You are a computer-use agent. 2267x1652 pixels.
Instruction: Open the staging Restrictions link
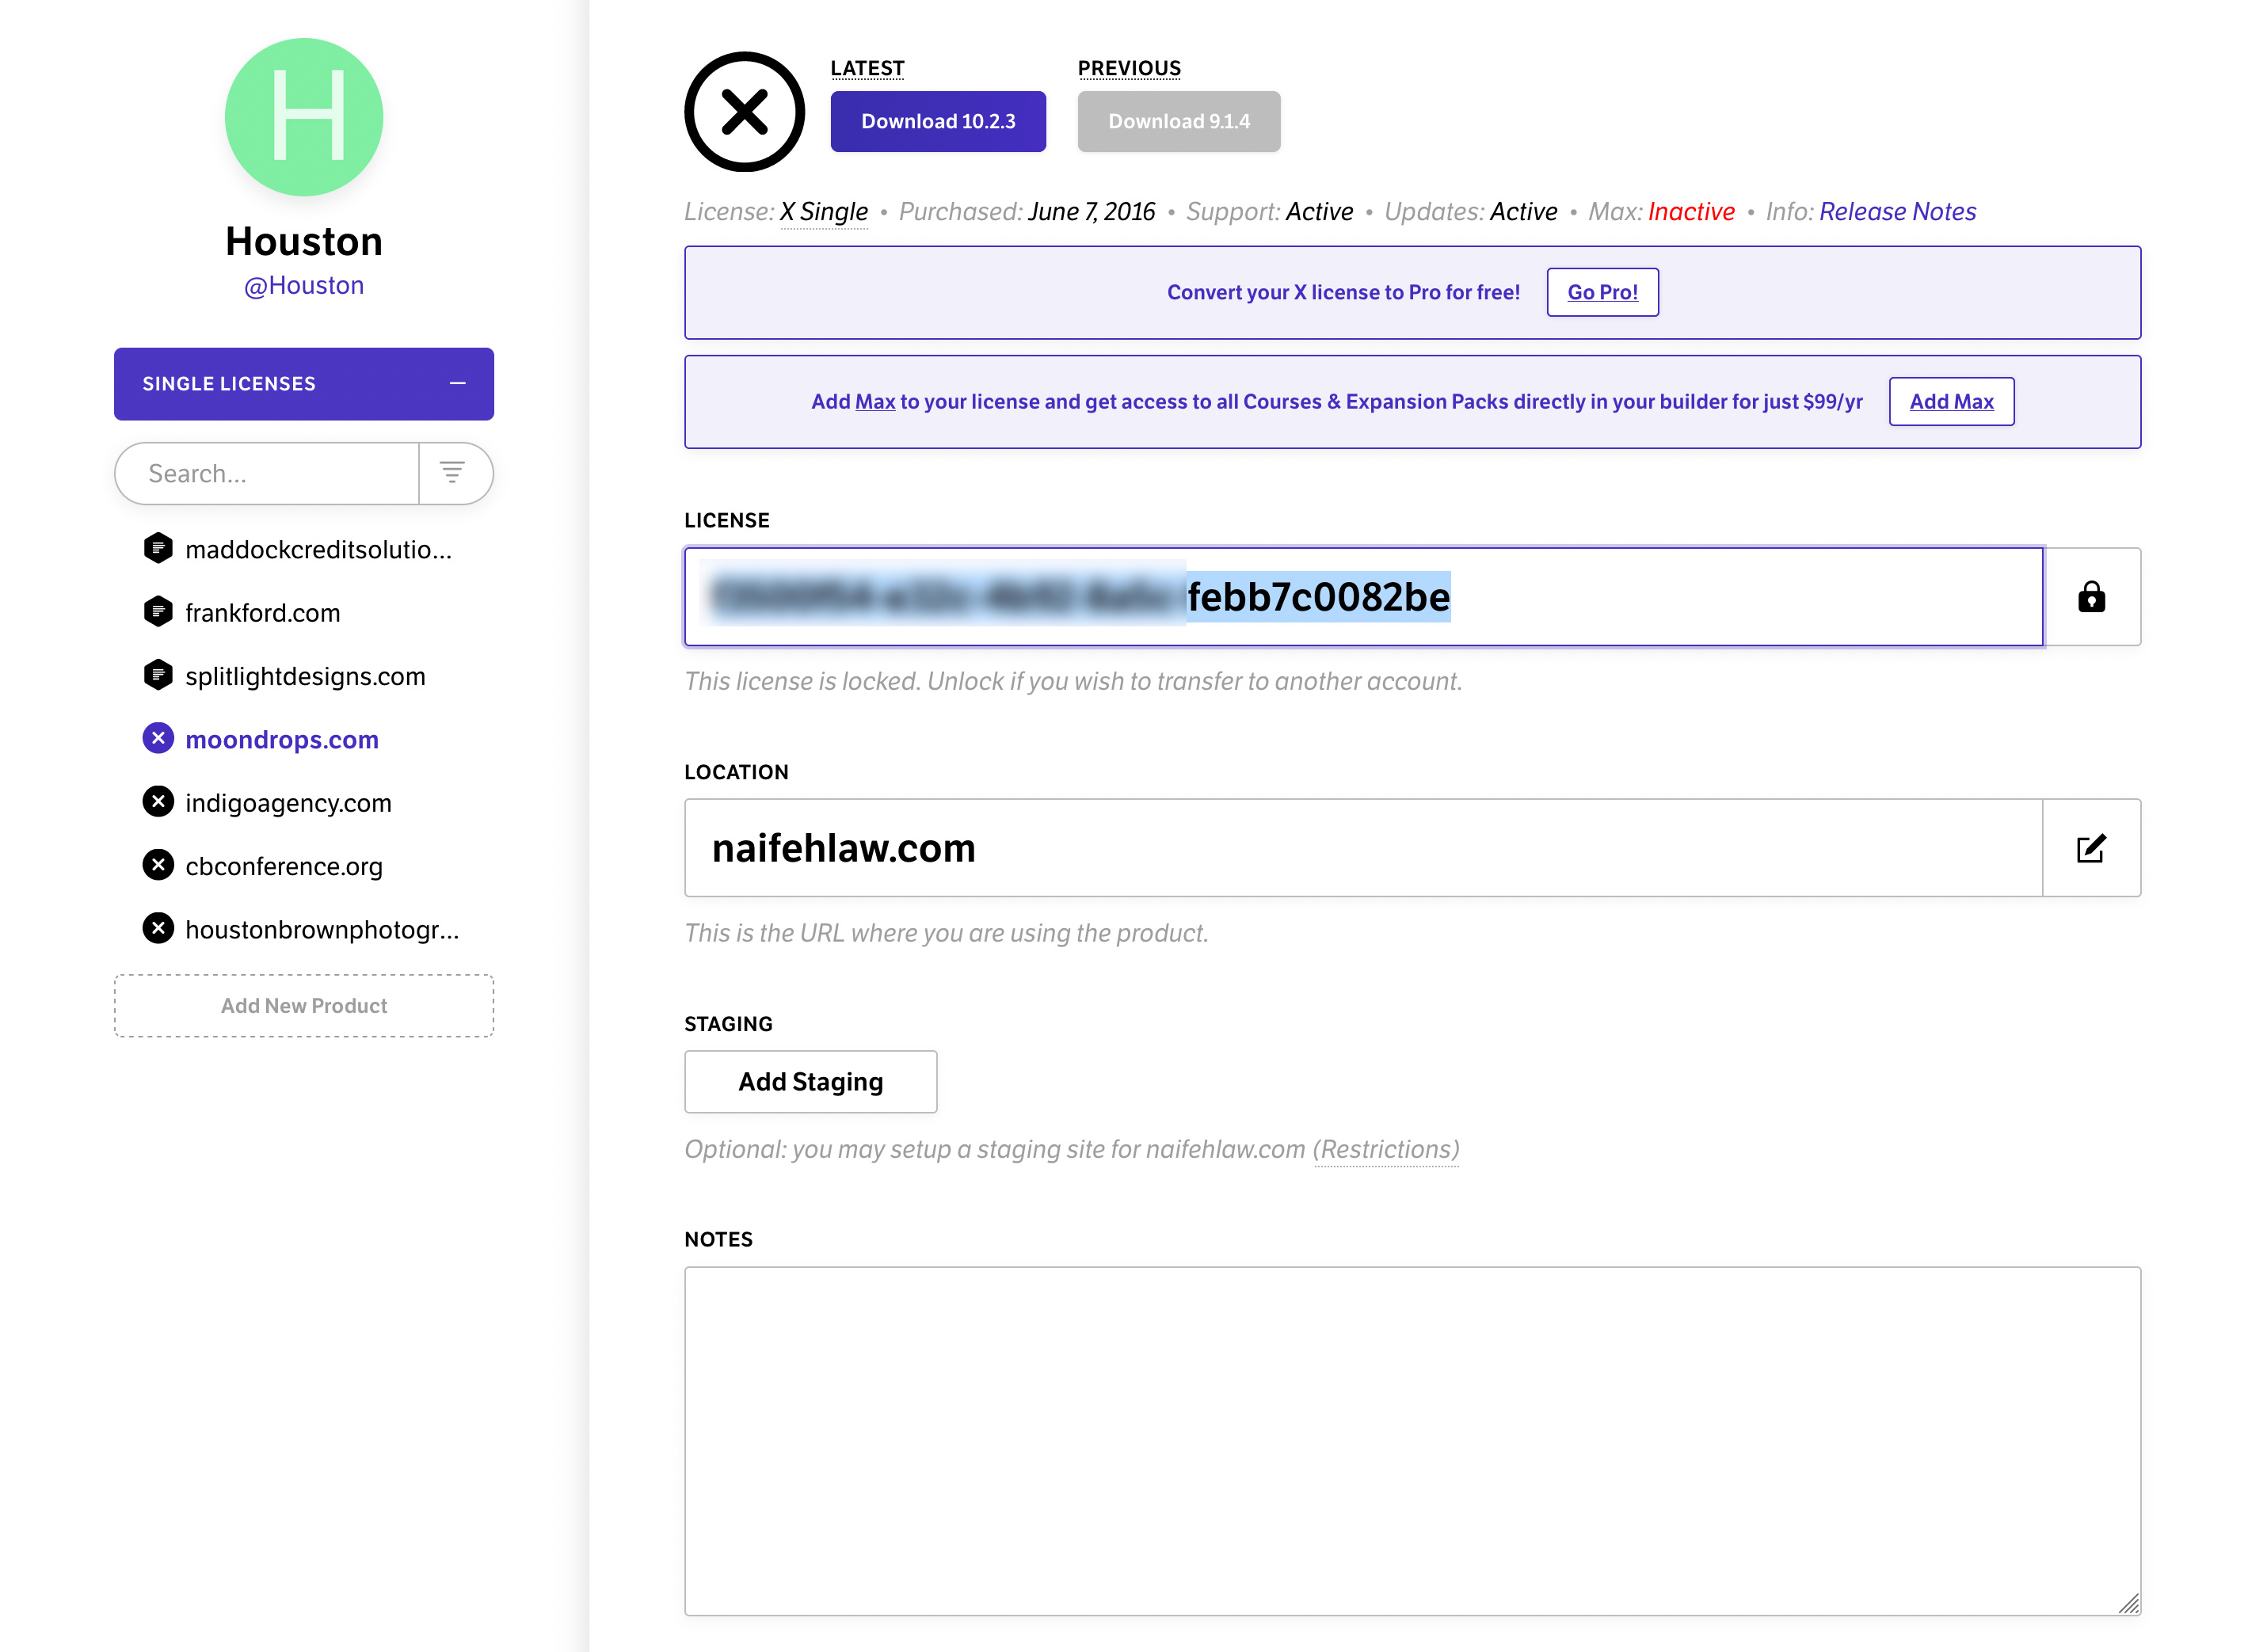[1386, 1149]
